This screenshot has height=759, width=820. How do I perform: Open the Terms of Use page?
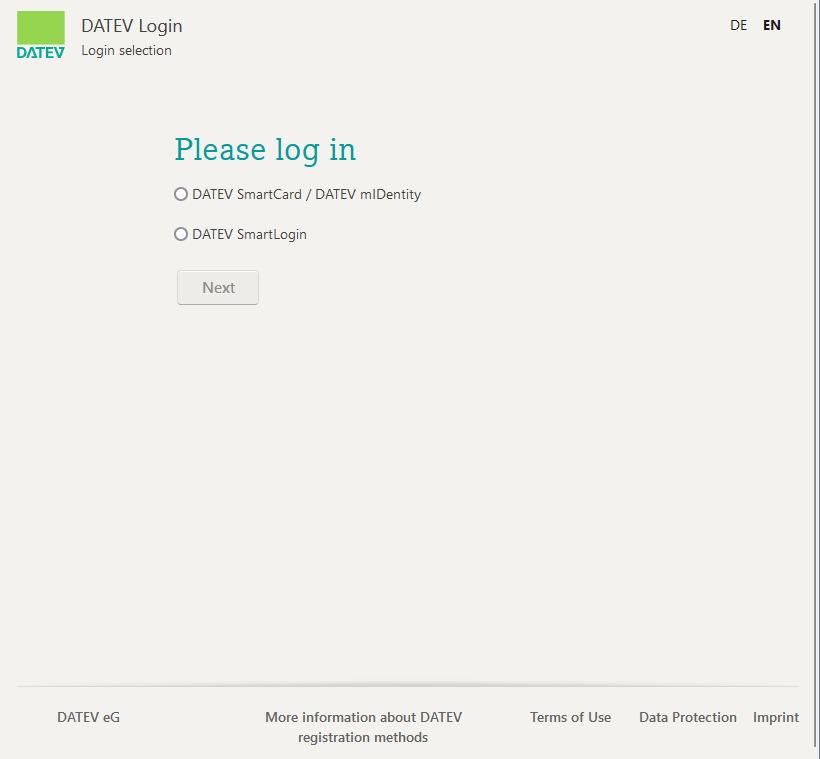pyautogui.click(x=570, y=717)
